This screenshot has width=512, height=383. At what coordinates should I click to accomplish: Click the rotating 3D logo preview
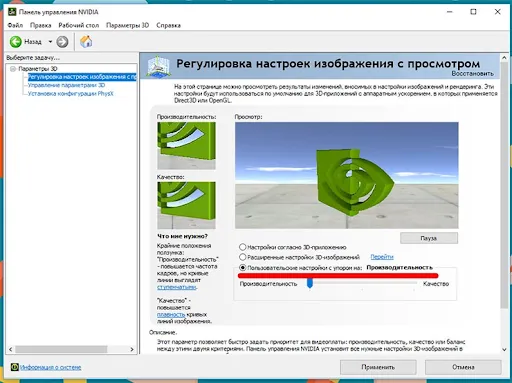click(347, 175)
